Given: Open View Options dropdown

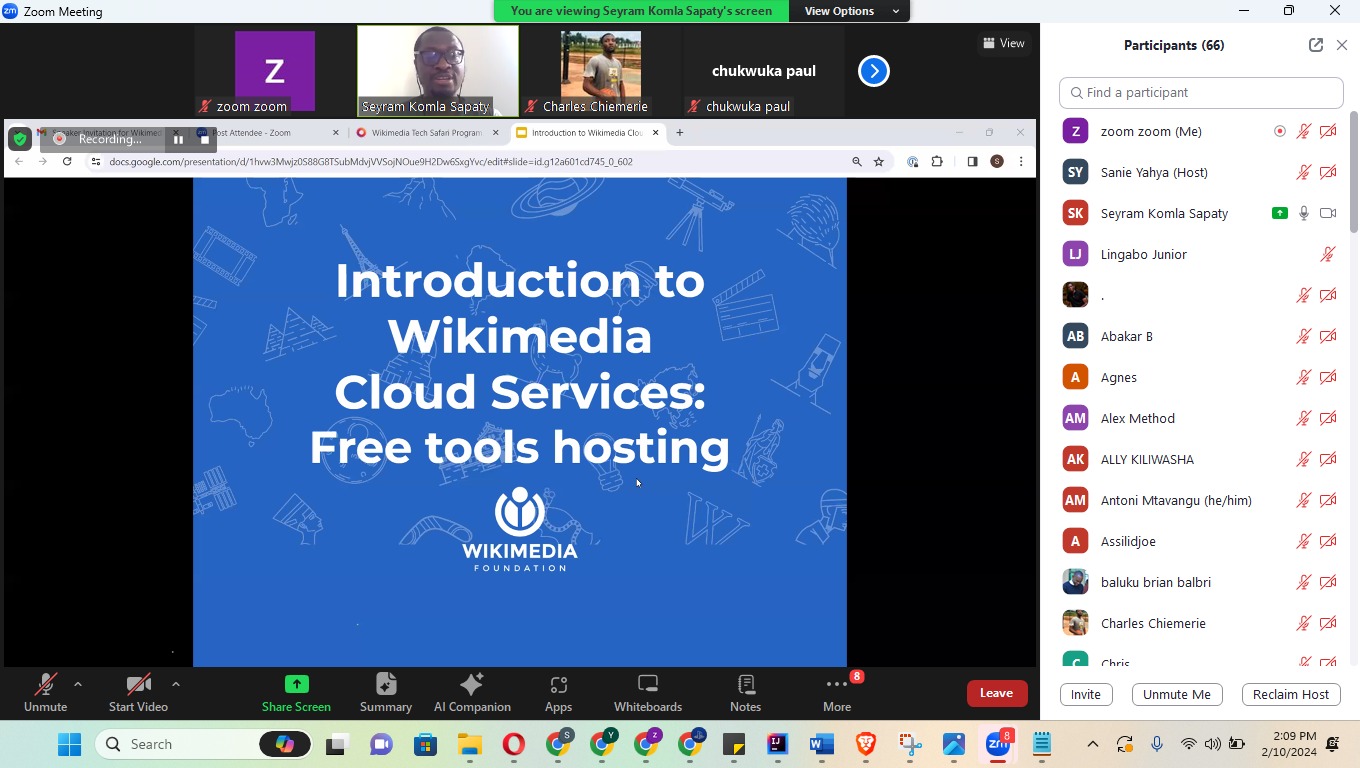Looking at the screenshot, I should coord(852,11).
